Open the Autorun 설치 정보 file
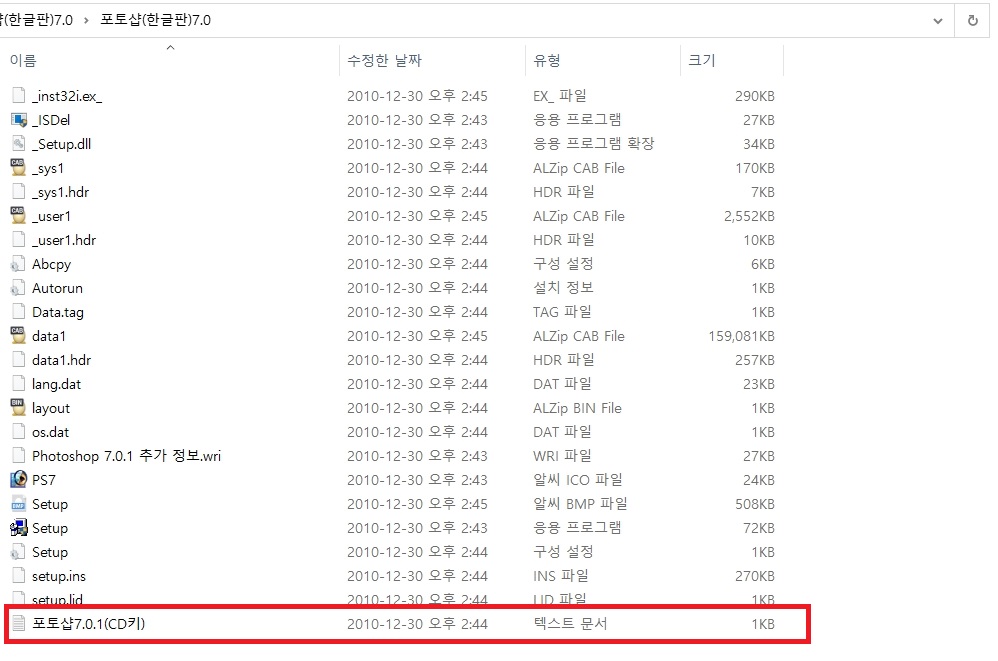The image size is (998, 661). click(44, 287)
